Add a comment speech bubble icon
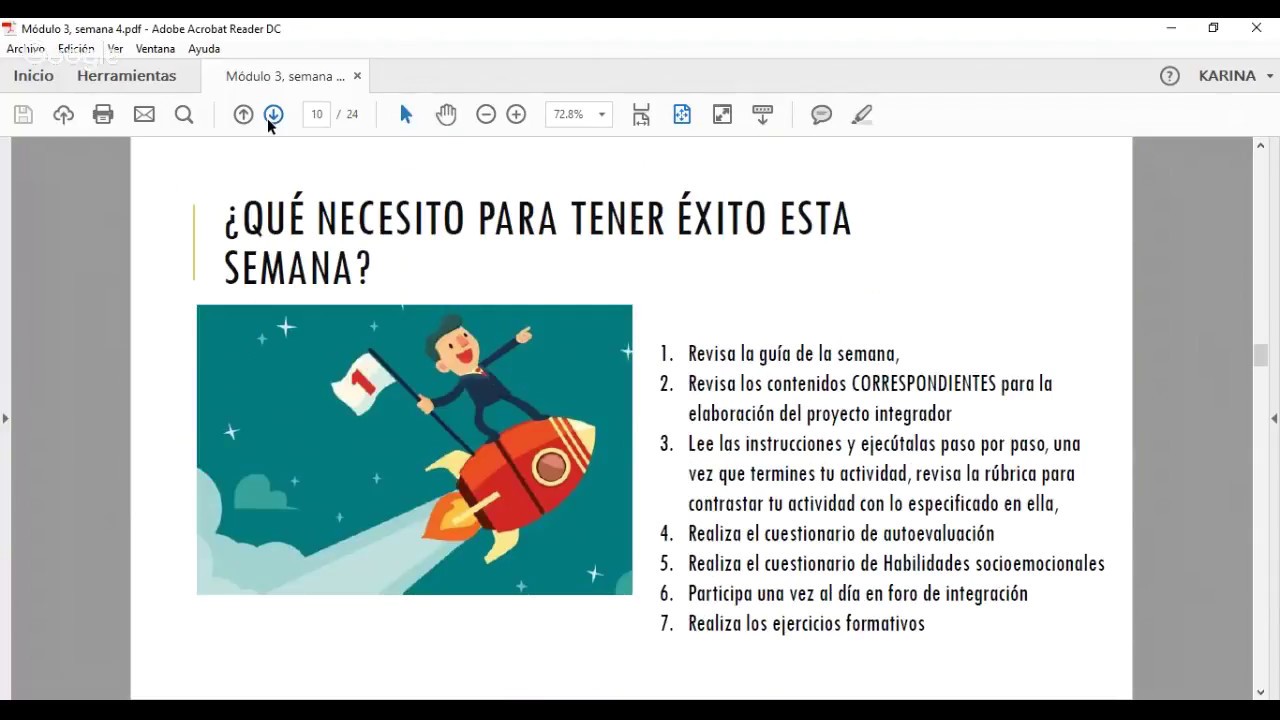This screenshot has width=1280, height=720. 822,115
